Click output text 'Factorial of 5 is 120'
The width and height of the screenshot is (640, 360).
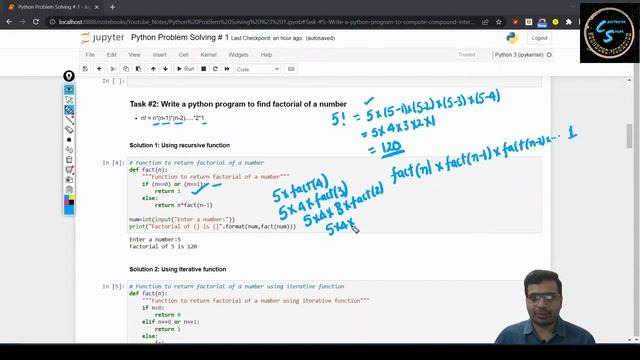[x=163, y=247]
